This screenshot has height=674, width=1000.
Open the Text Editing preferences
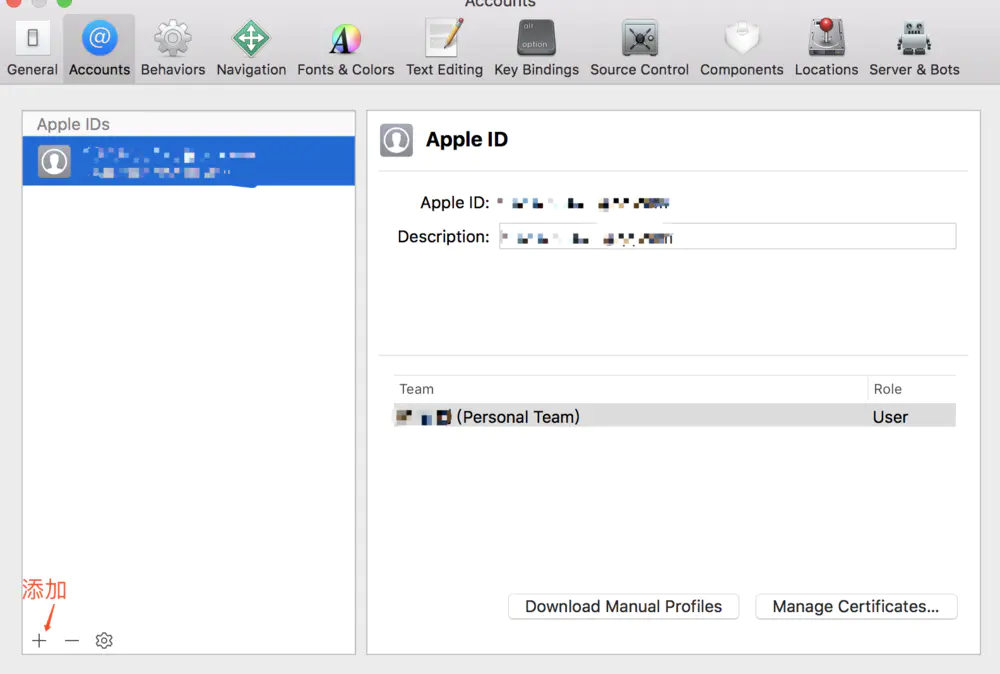tap(444, 49)
